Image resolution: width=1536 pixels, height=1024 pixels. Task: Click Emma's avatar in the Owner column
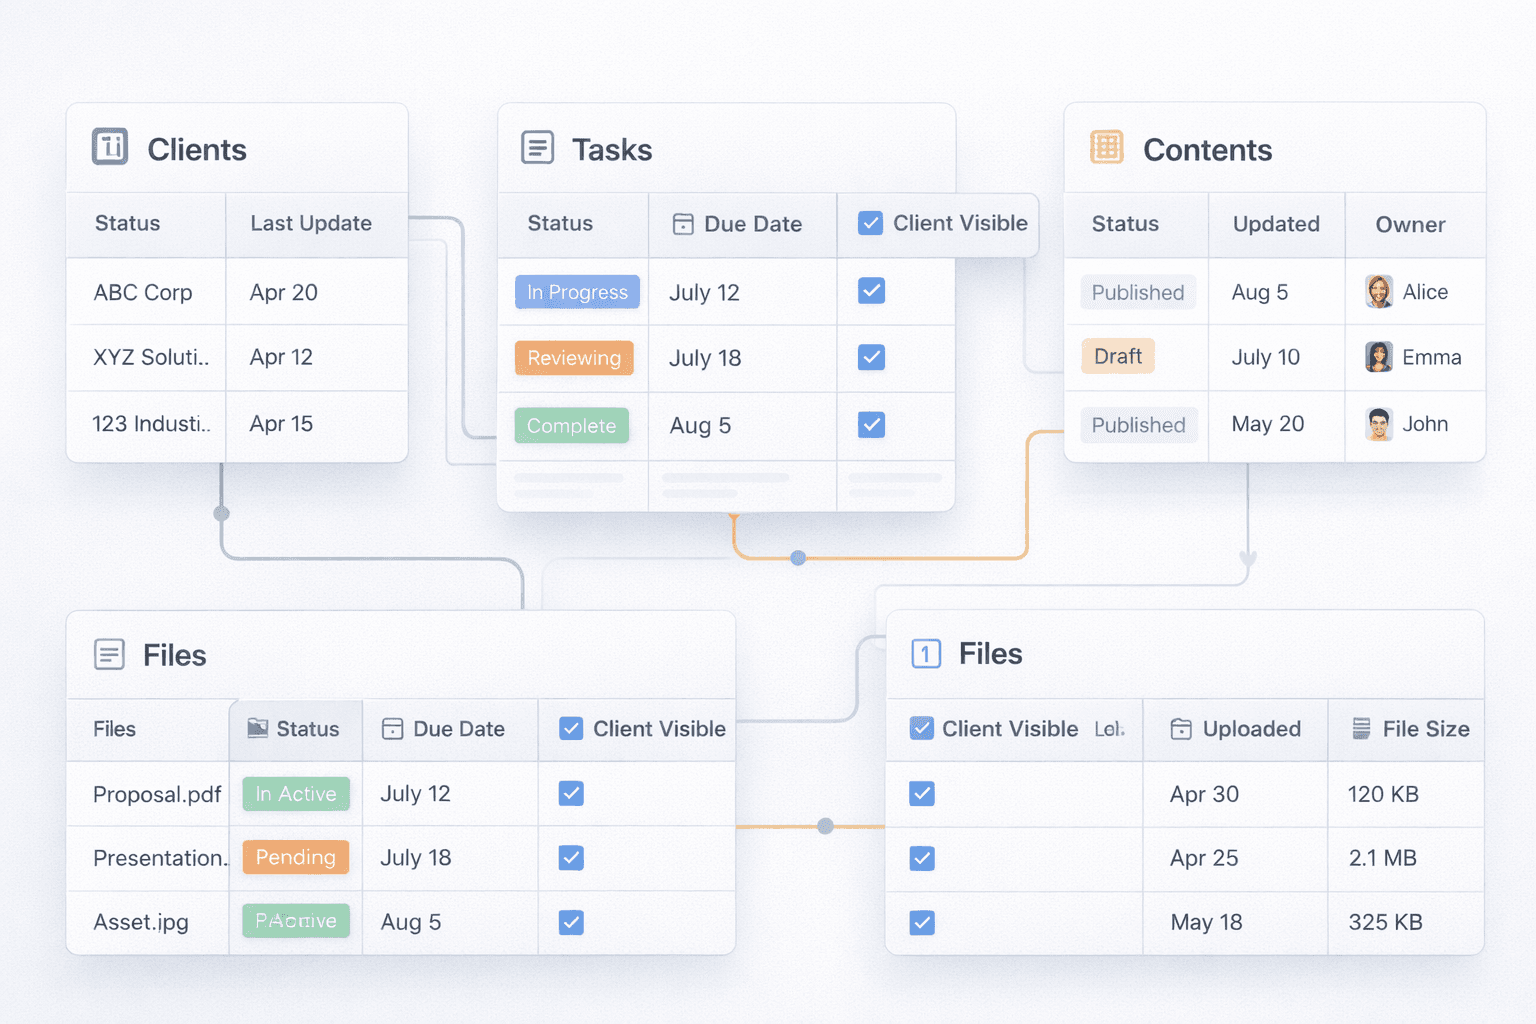(x=1378, y=356)
